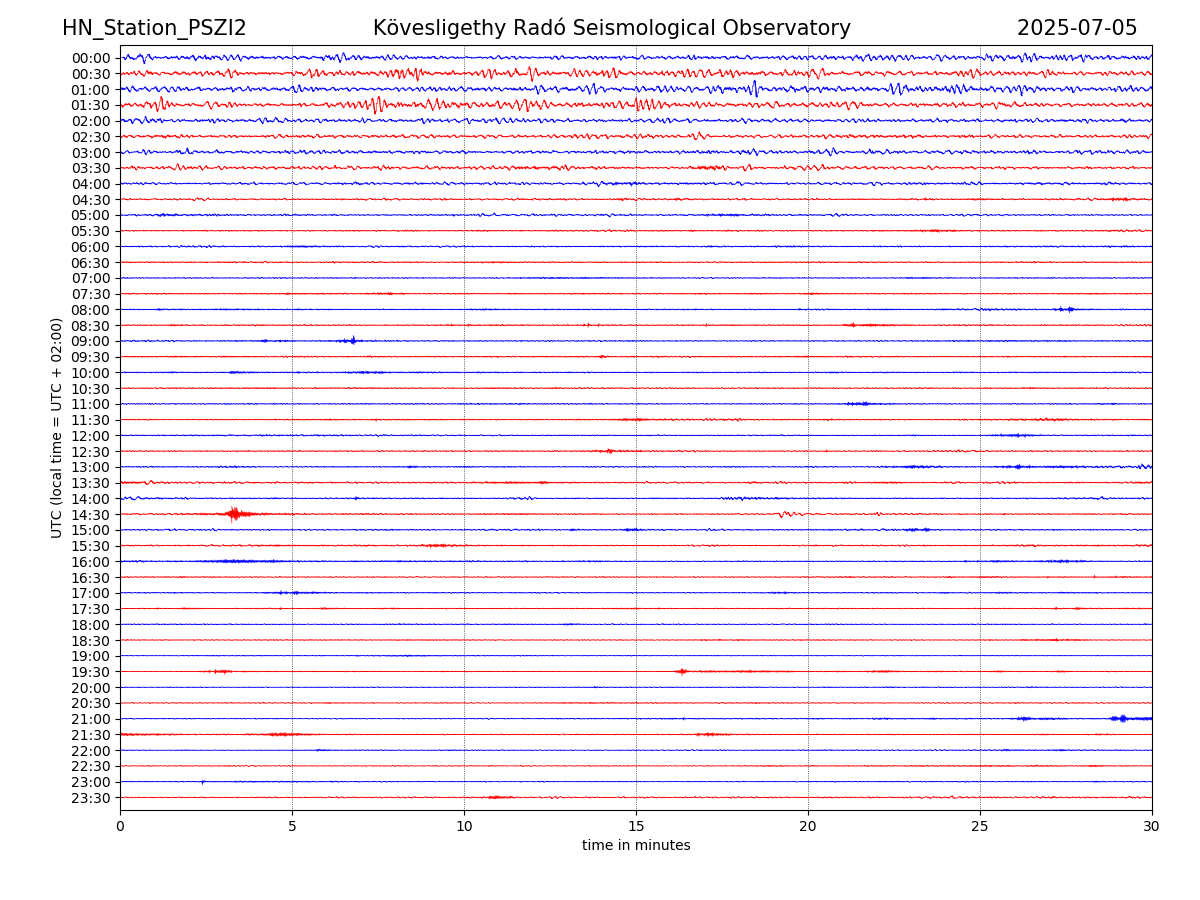The width and height of the screenshot is (1200, 900).
Task: Select the 0 tick on the x-axis
Action: pyautogui.click(x=120, y=827)
